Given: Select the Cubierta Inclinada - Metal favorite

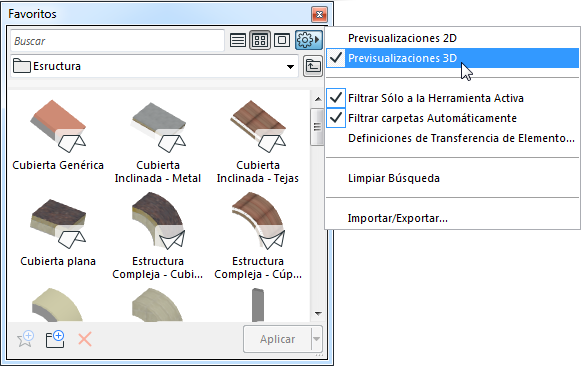Looking at the screenshot, I should pyautogui.click(x=158, y=142).
